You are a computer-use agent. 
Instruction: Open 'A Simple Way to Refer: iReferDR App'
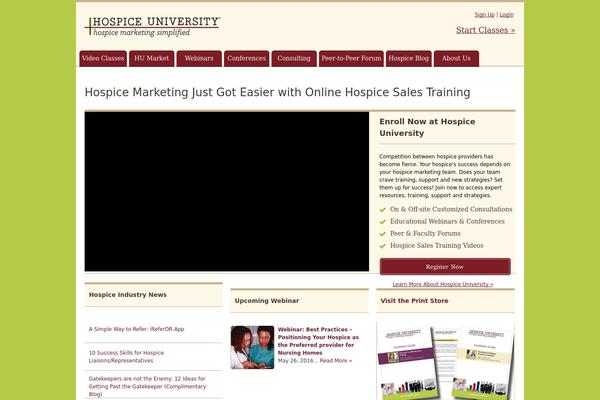136,329
